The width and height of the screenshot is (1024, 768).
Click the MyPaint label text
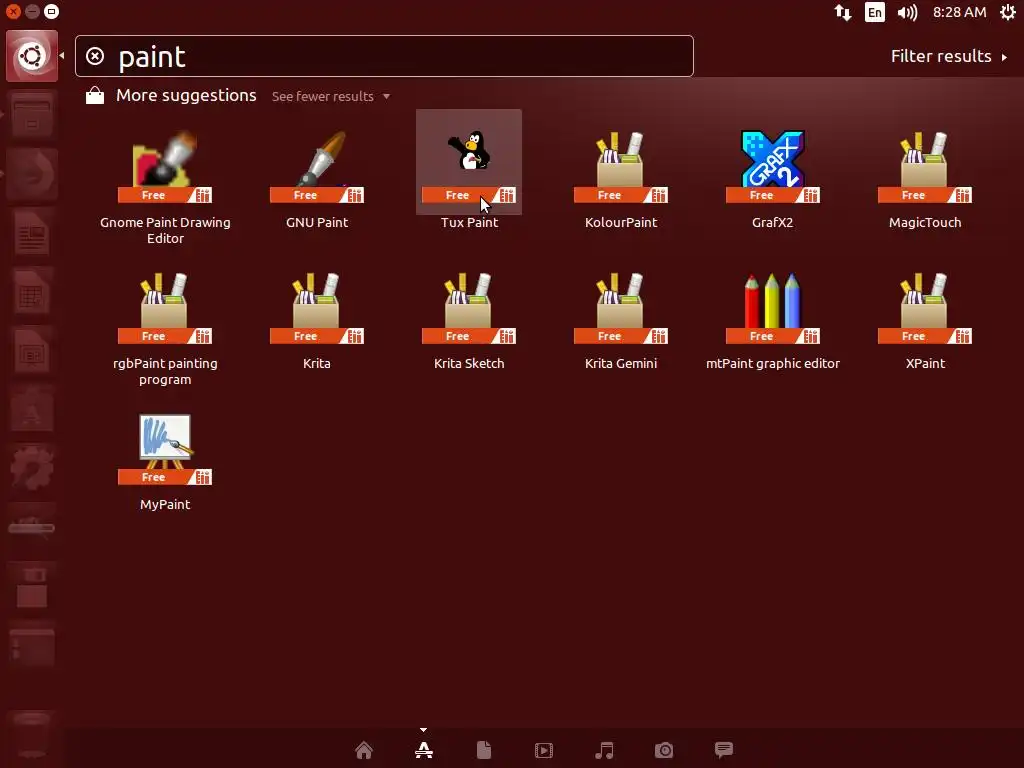(x=165, y=505)
